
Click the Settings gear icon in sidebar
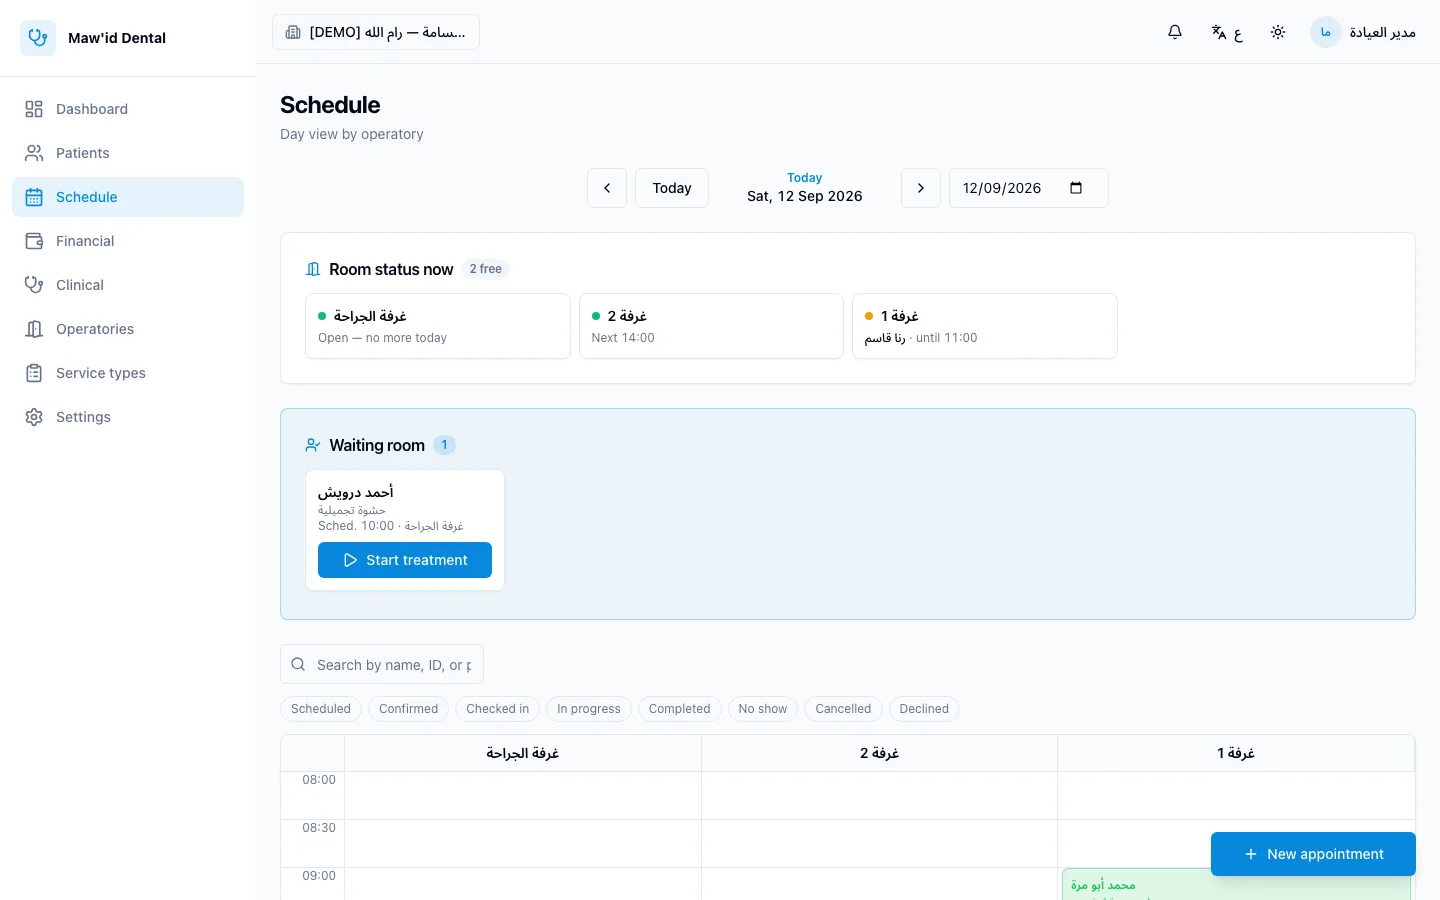(34, 417)
